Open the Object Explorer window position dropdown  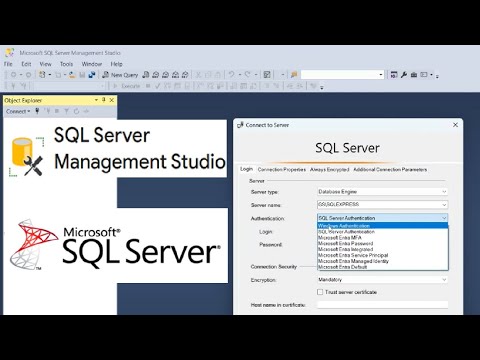pos(96,100)
